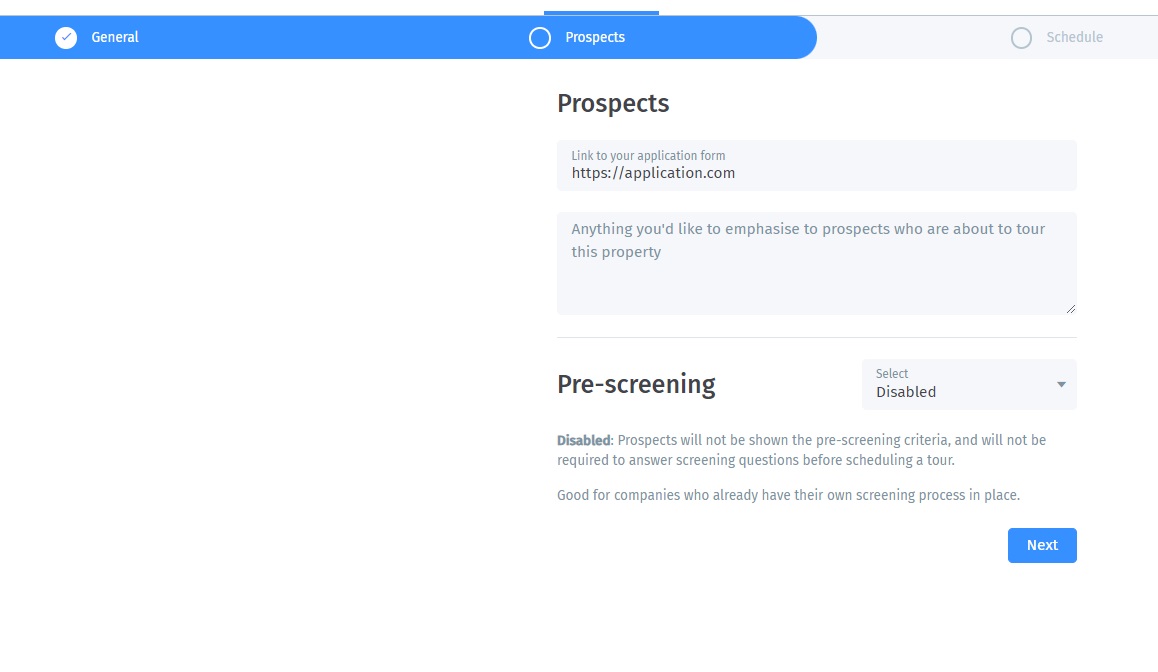1158x672 pixels.
Task: Click the https://application.com URL text
Action: [x=653, y=173]
